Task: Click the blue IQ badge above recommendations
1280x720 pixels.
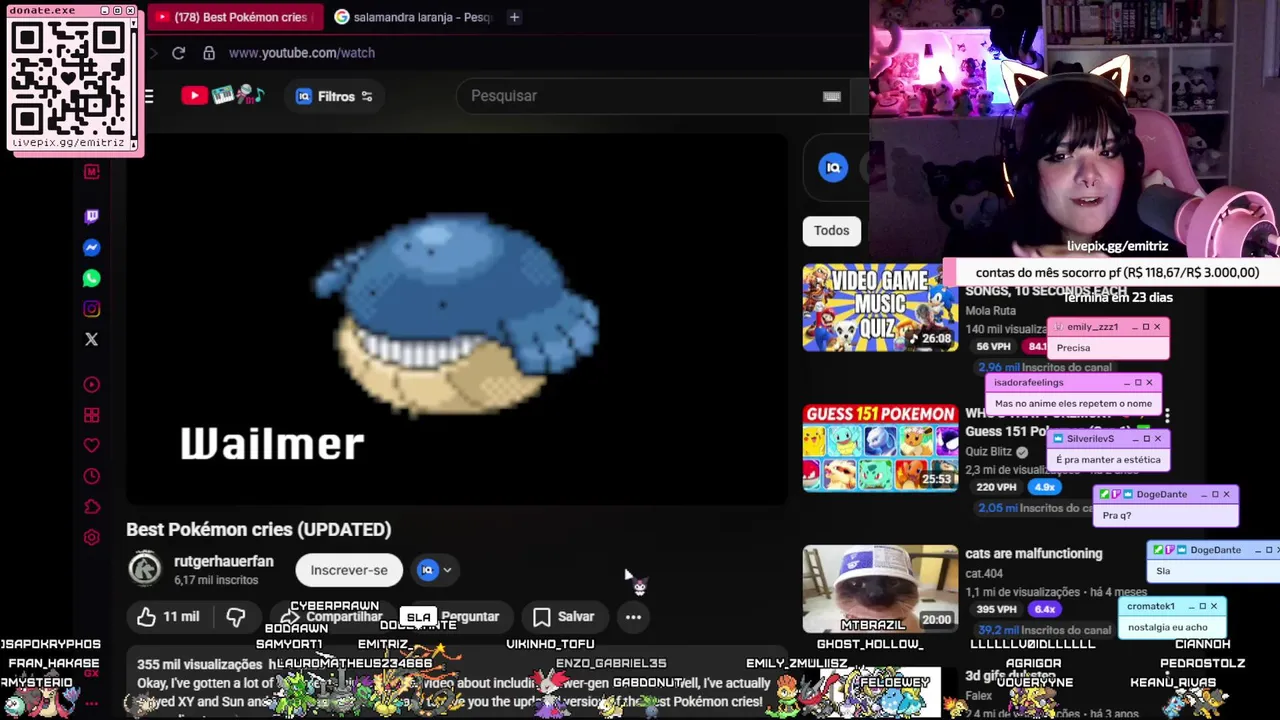Action: click(x=833, y=167)
